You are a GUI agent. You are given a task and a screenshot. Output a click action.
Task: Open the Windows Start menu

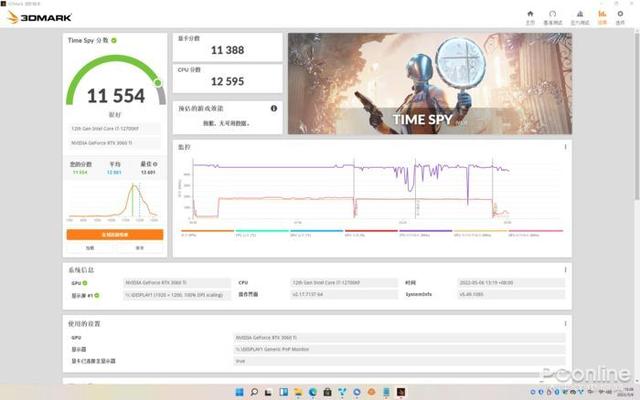point(240,392)
